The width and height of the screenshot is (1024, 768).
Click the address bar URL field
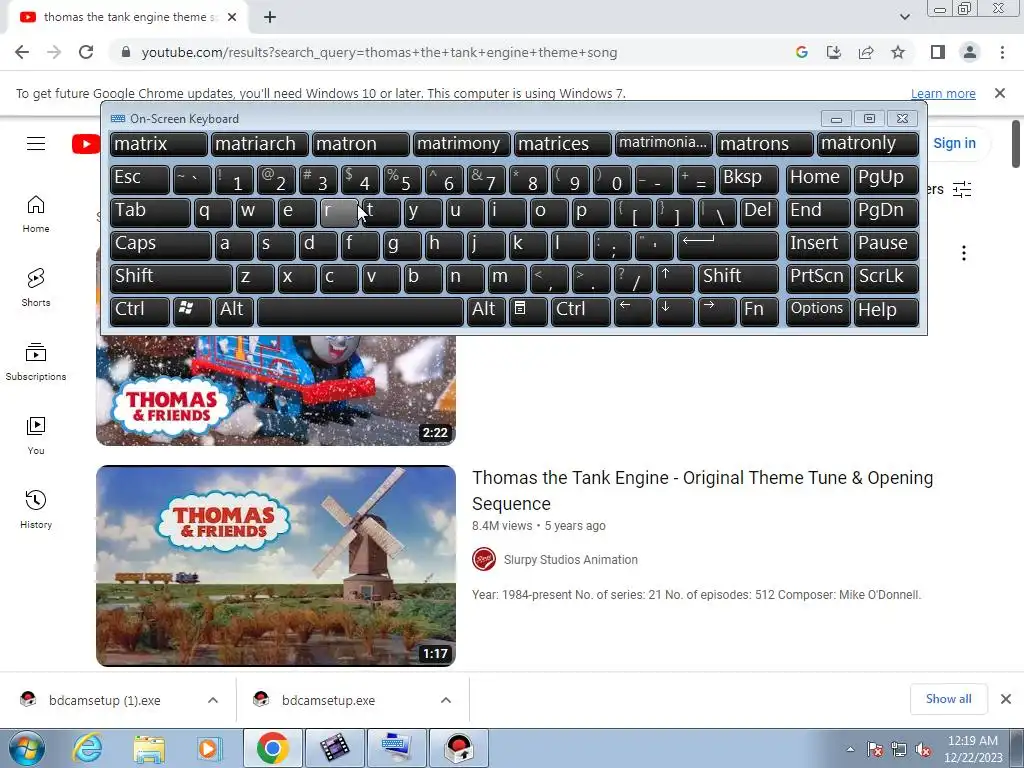[x=451, y=52]
